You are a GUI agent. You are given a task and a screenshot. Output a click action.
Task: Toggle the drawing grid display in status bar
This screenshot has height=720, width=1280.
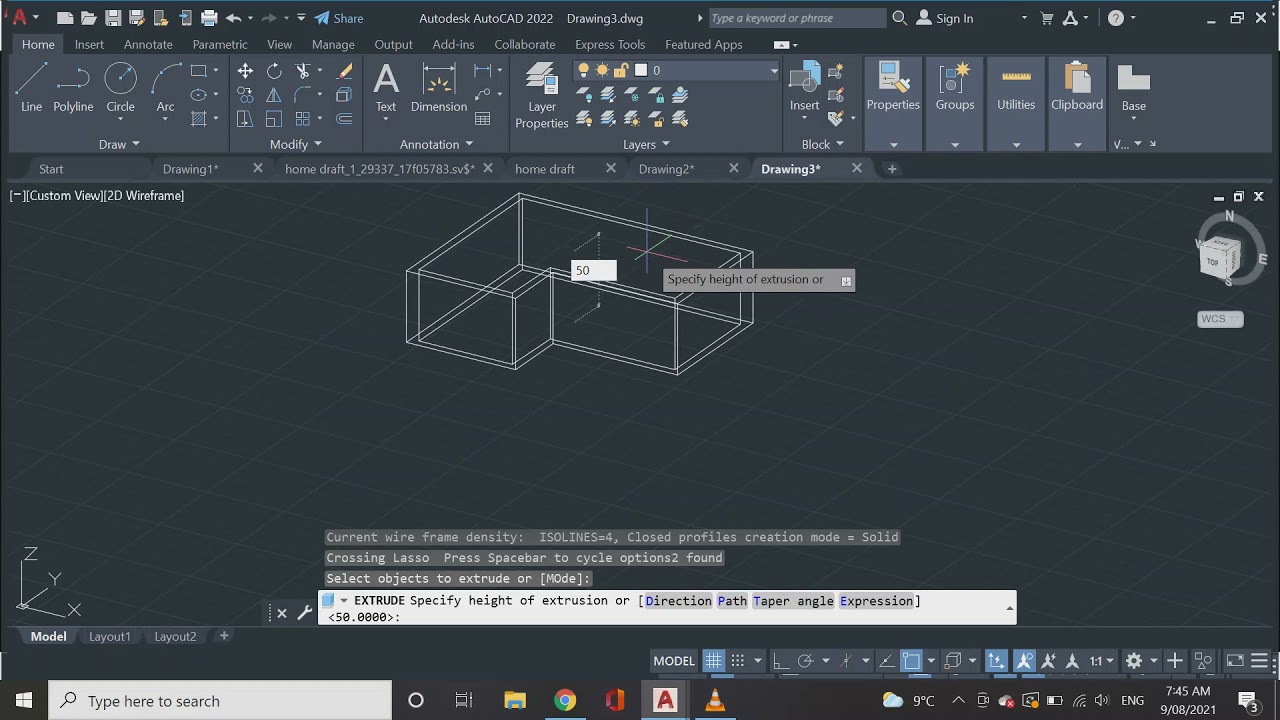point(713,661)
